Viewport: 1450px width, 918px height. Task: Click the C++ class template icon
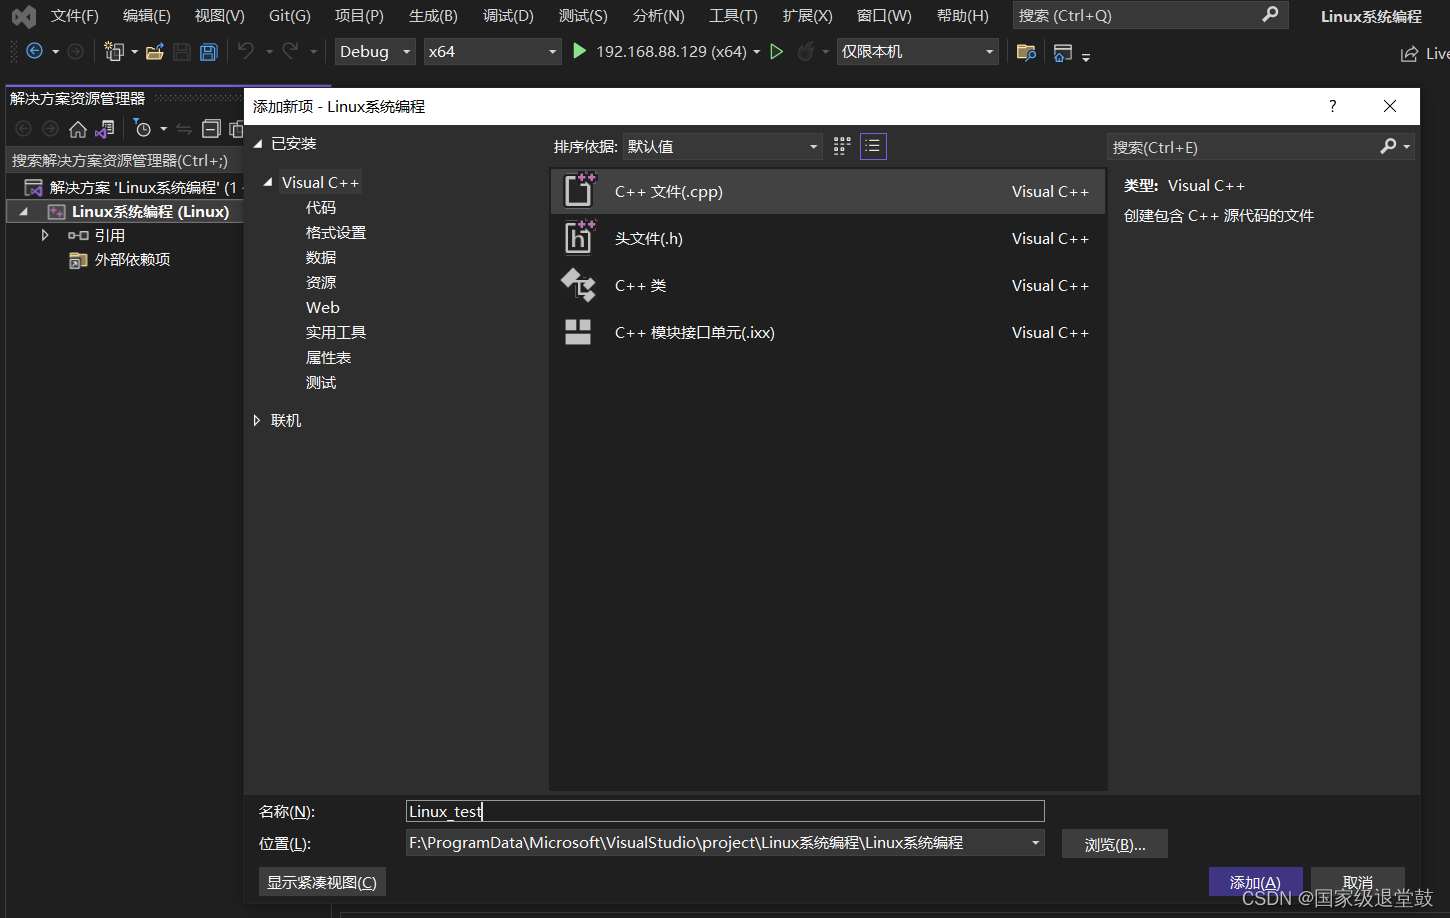click(578, 285)
